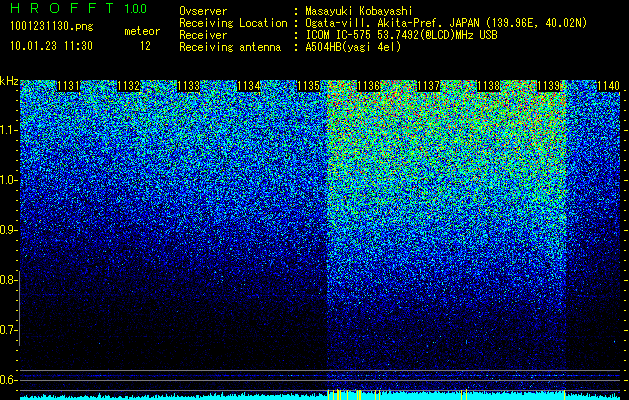Click the Receiving Location label

[x=233, y=23]
